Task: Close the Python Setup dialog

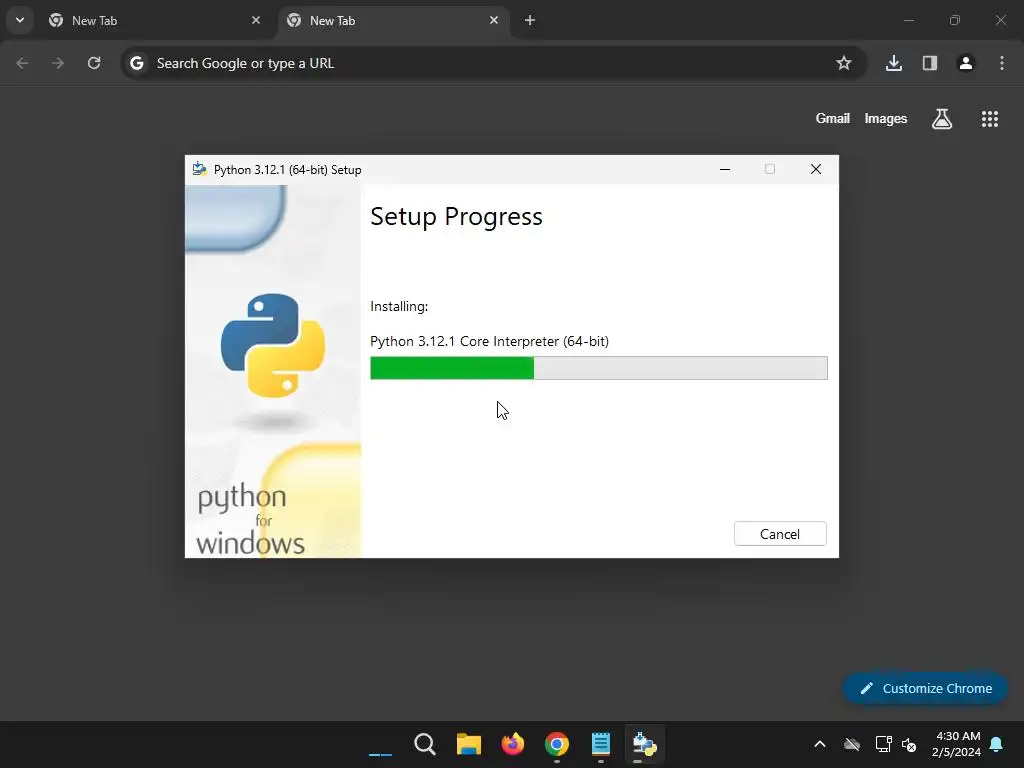Action: (816, 169)
